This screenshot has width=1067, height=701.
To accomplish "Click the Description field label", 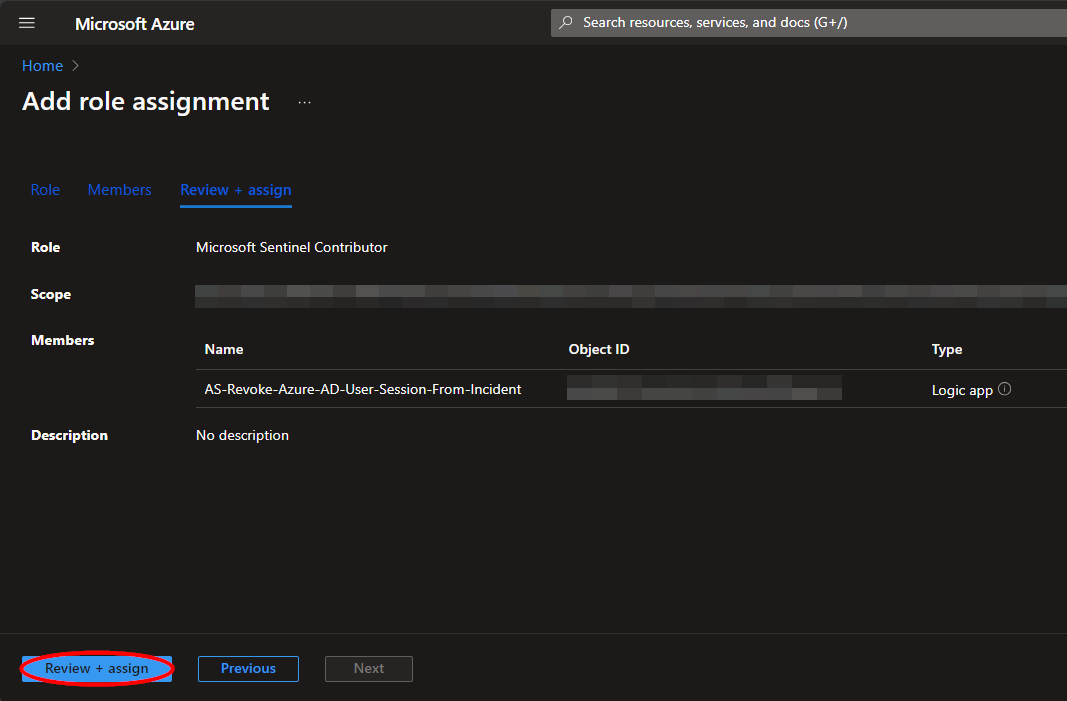I will click(69, 436).
